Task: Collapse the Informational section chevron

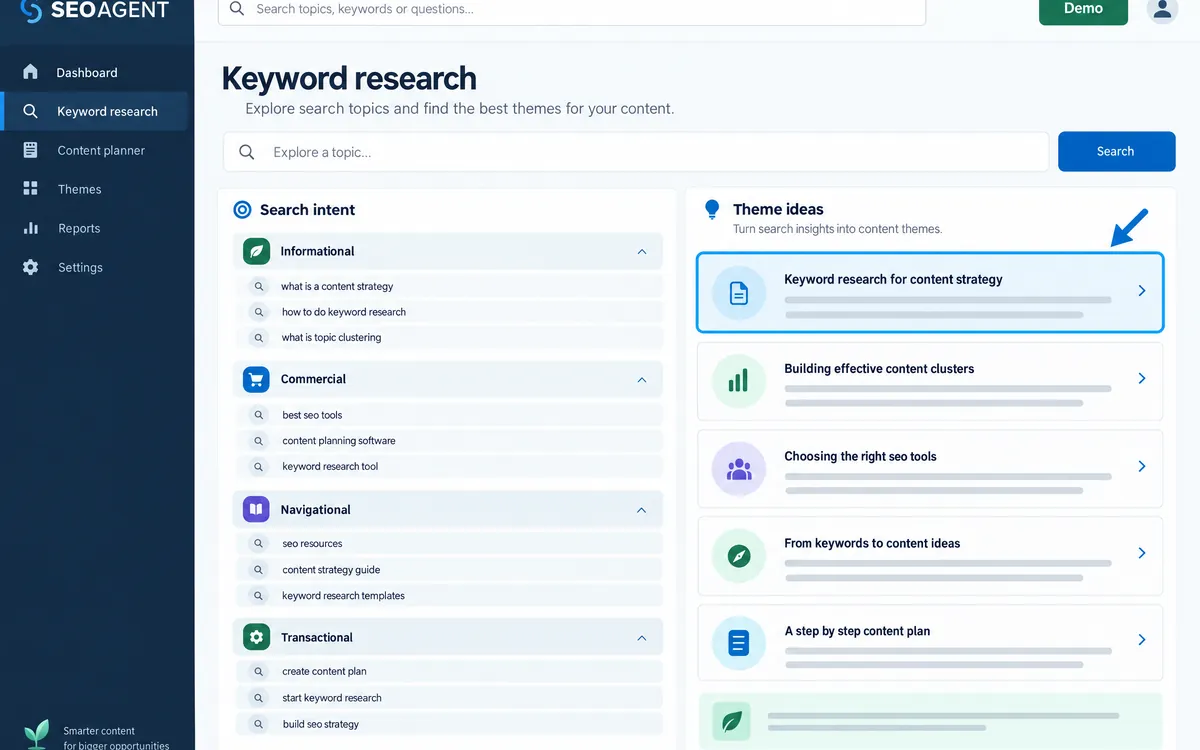Action: [x=642, y=252]
